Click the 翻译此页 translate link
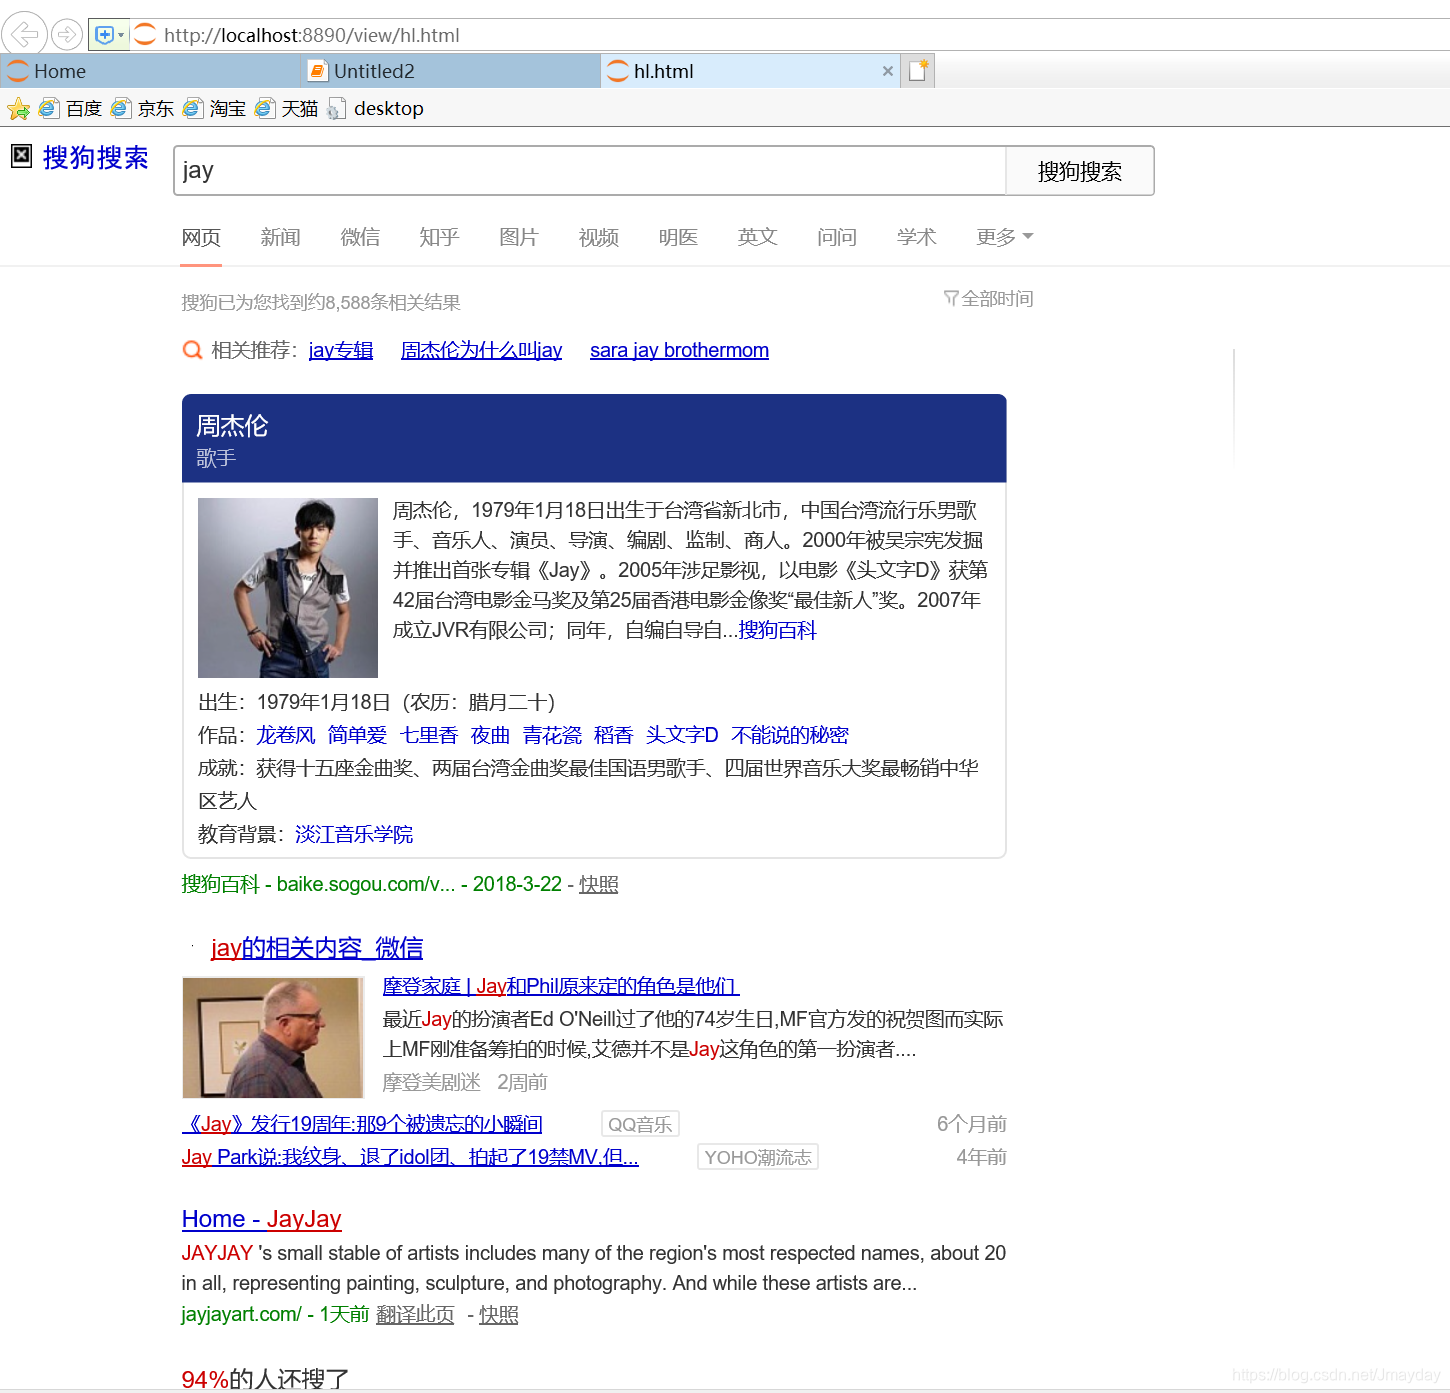 pos(415,1314)
